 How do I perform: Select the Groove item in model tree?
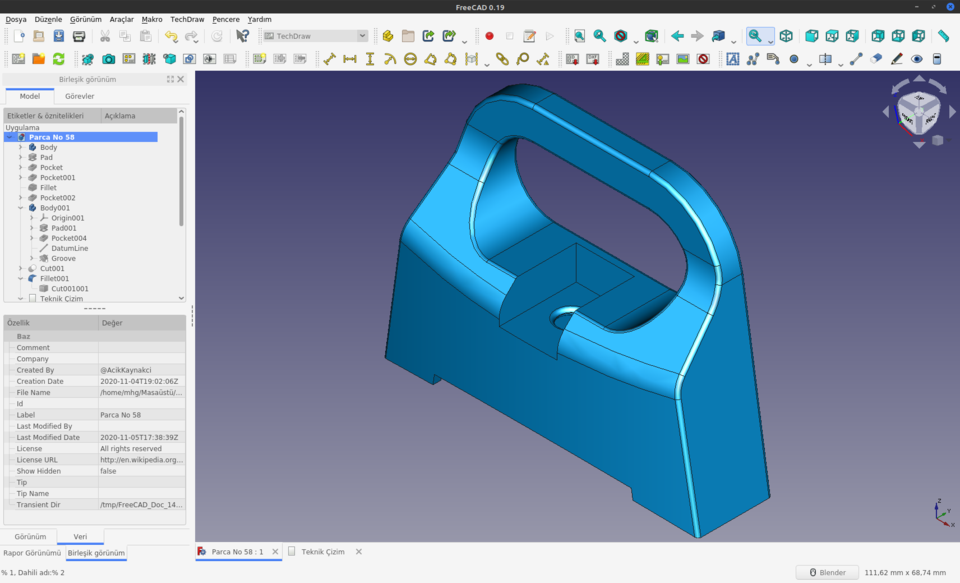click(x=63, y=259)
